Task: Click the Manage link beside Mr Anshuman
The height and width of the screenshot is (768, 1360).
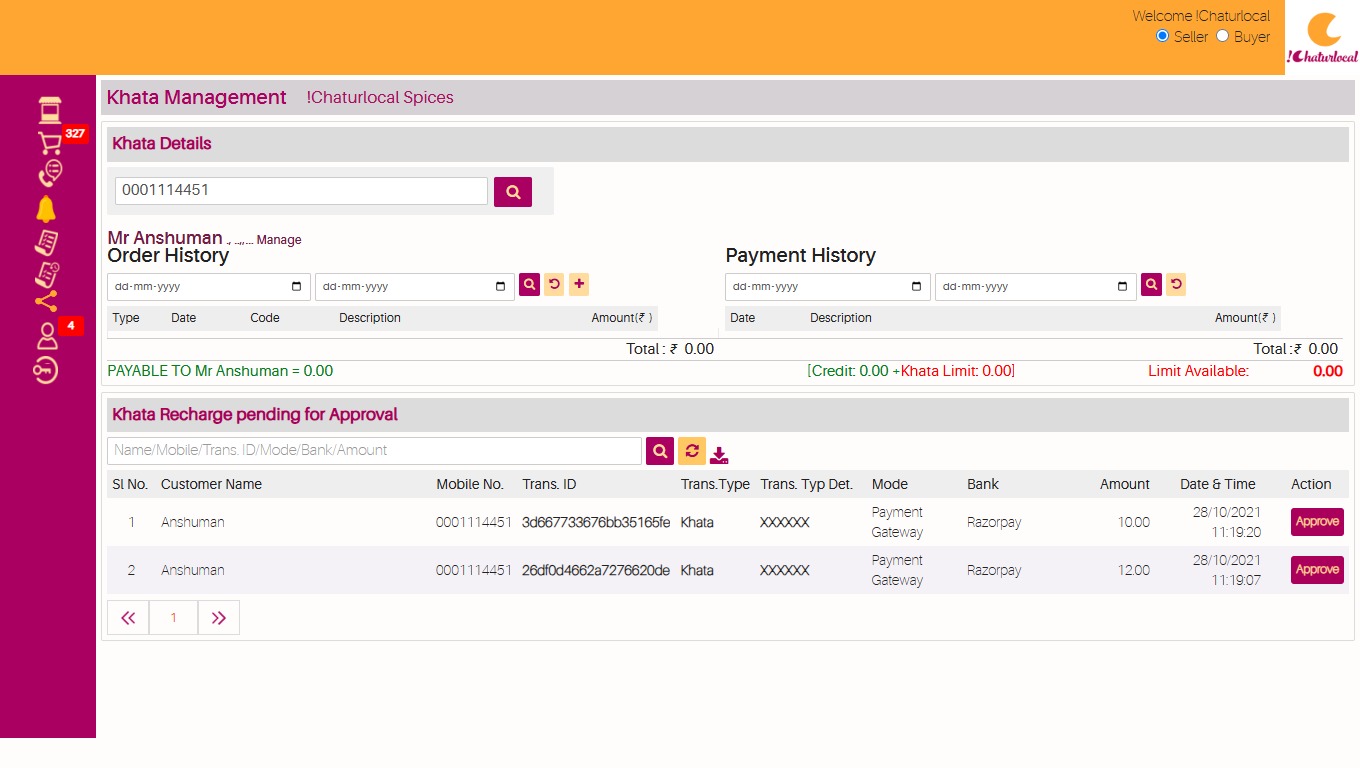Action: point(279,240)
